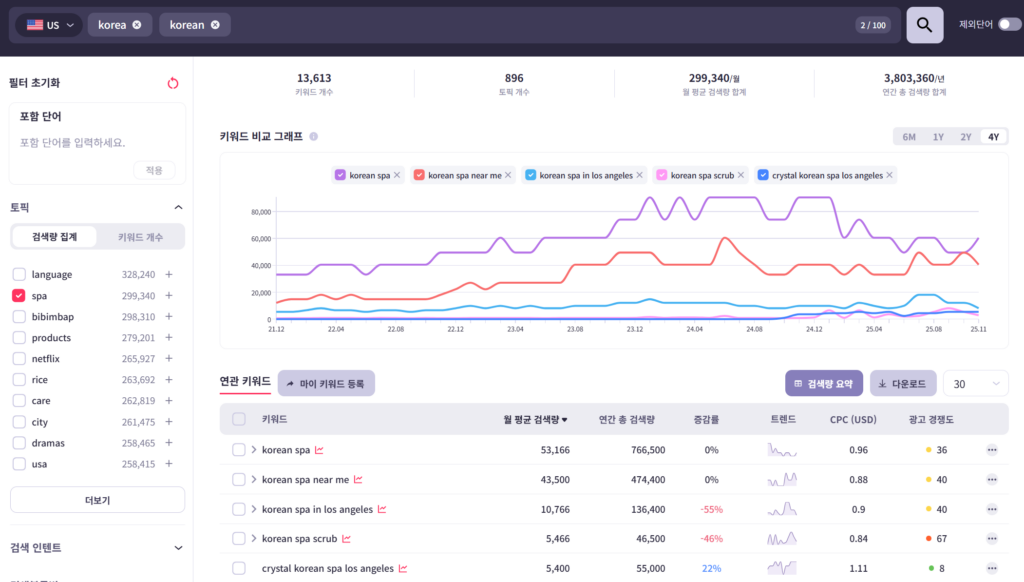Click the info icon beside 키워드 비교 그래프

[313, 137]
